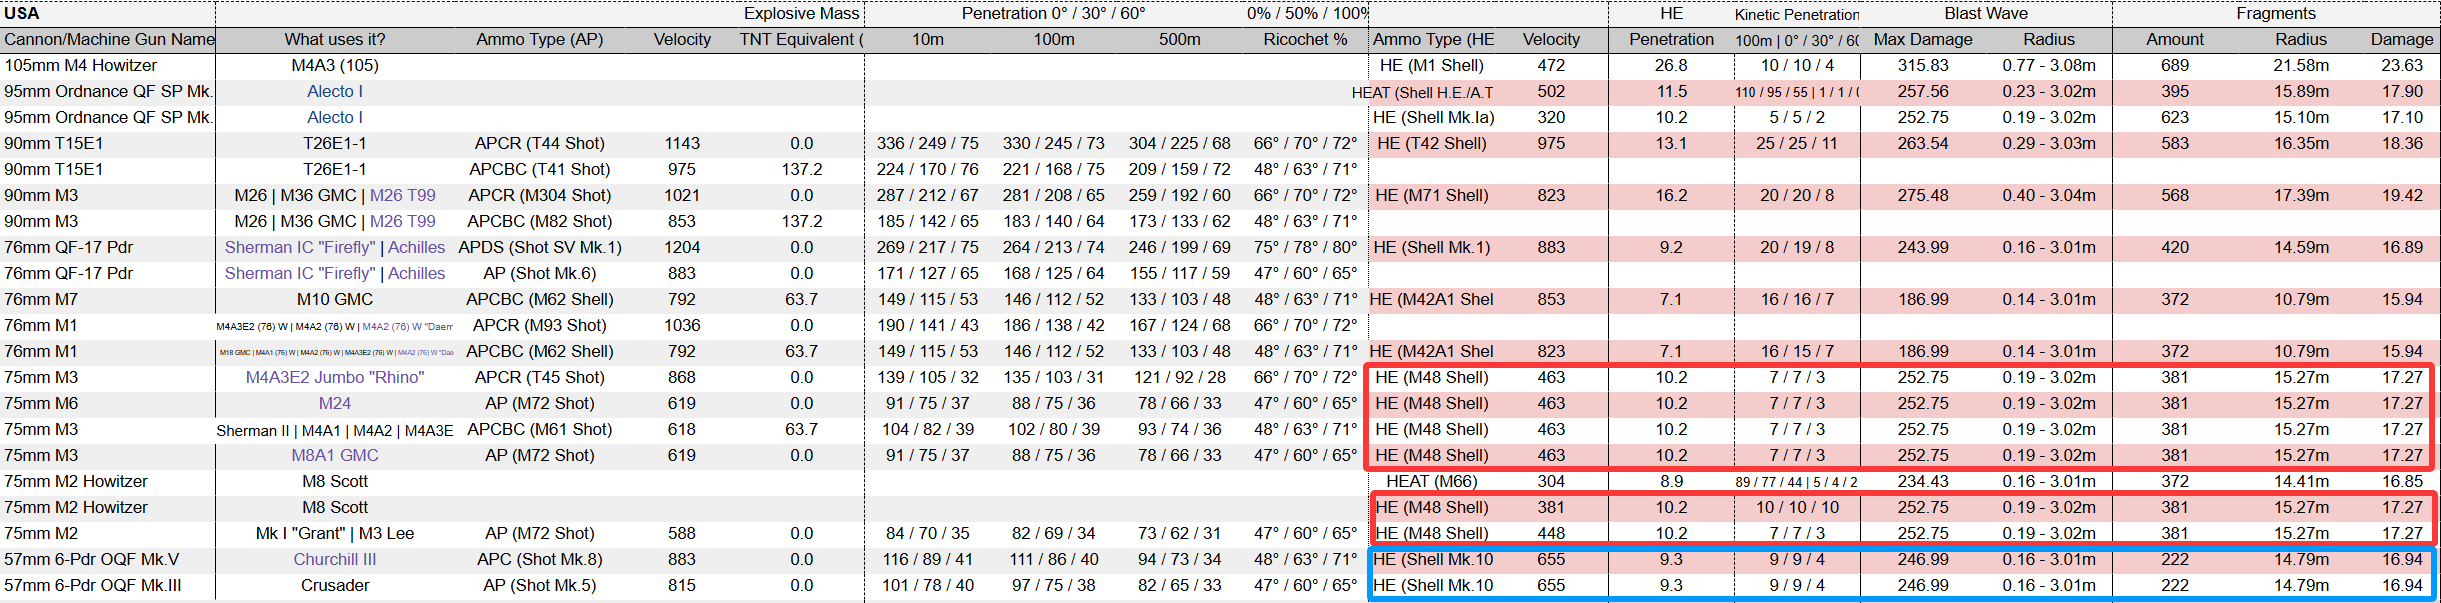Select the "Blast Wave" group header
The image size is (2441, 603).
pos(1985,13)
